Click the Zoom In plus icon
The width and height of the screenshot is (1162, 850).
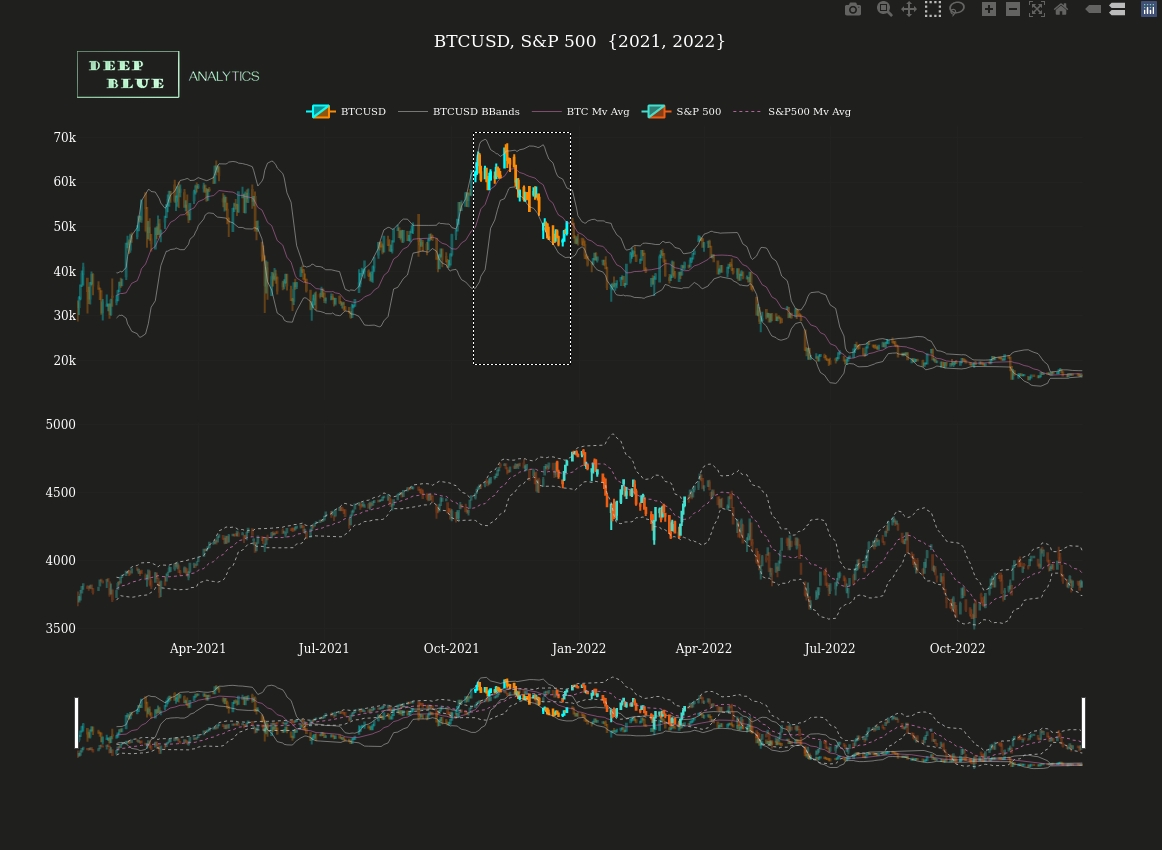[989, 9]
